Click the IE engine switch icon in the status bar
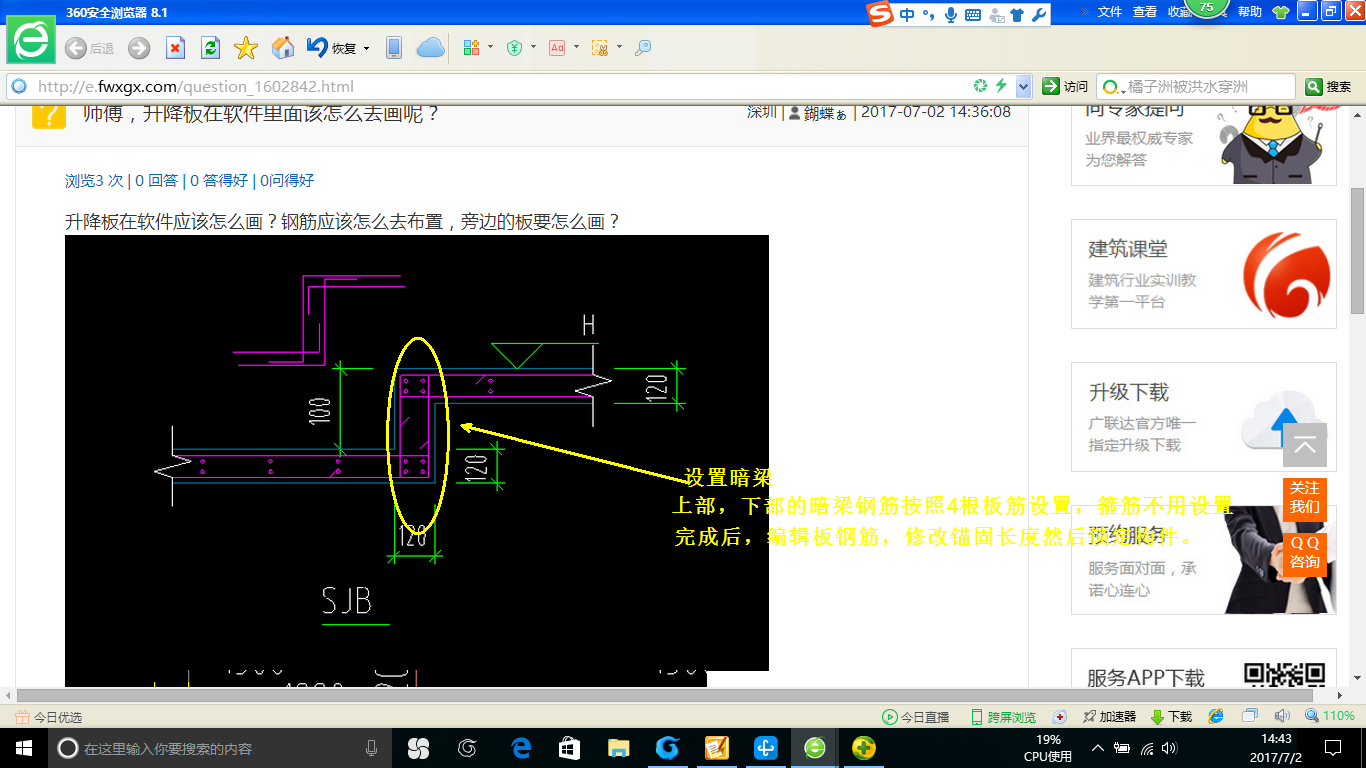The height and width of the screenshot is (768, 1366). click(x=1216, y=716)
